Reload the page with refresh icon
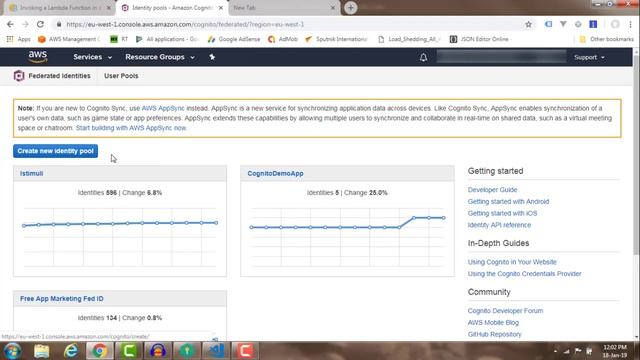 (x=40, y=24)
